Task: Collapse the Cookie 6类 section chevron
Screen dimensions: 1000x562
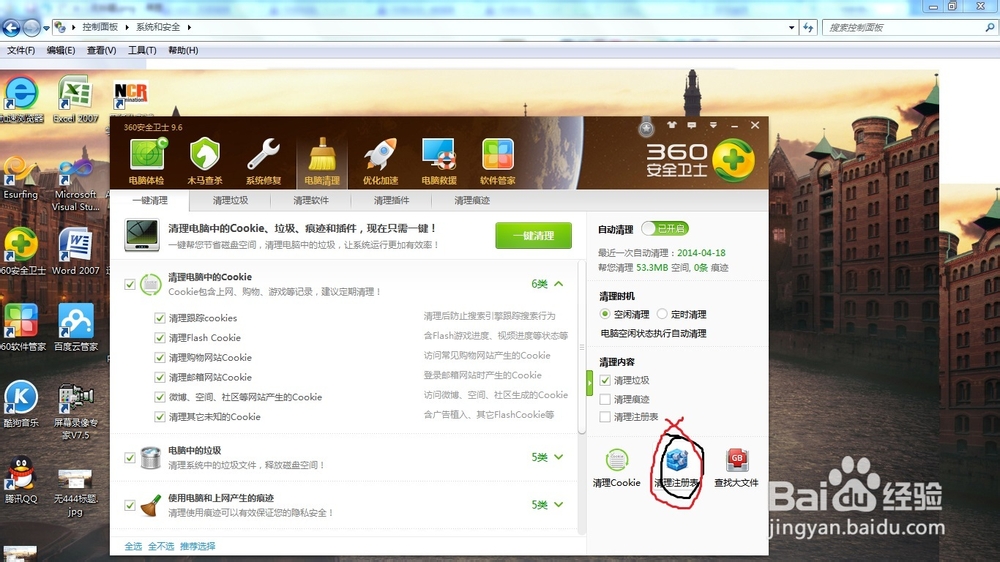Action: (559, 284)
